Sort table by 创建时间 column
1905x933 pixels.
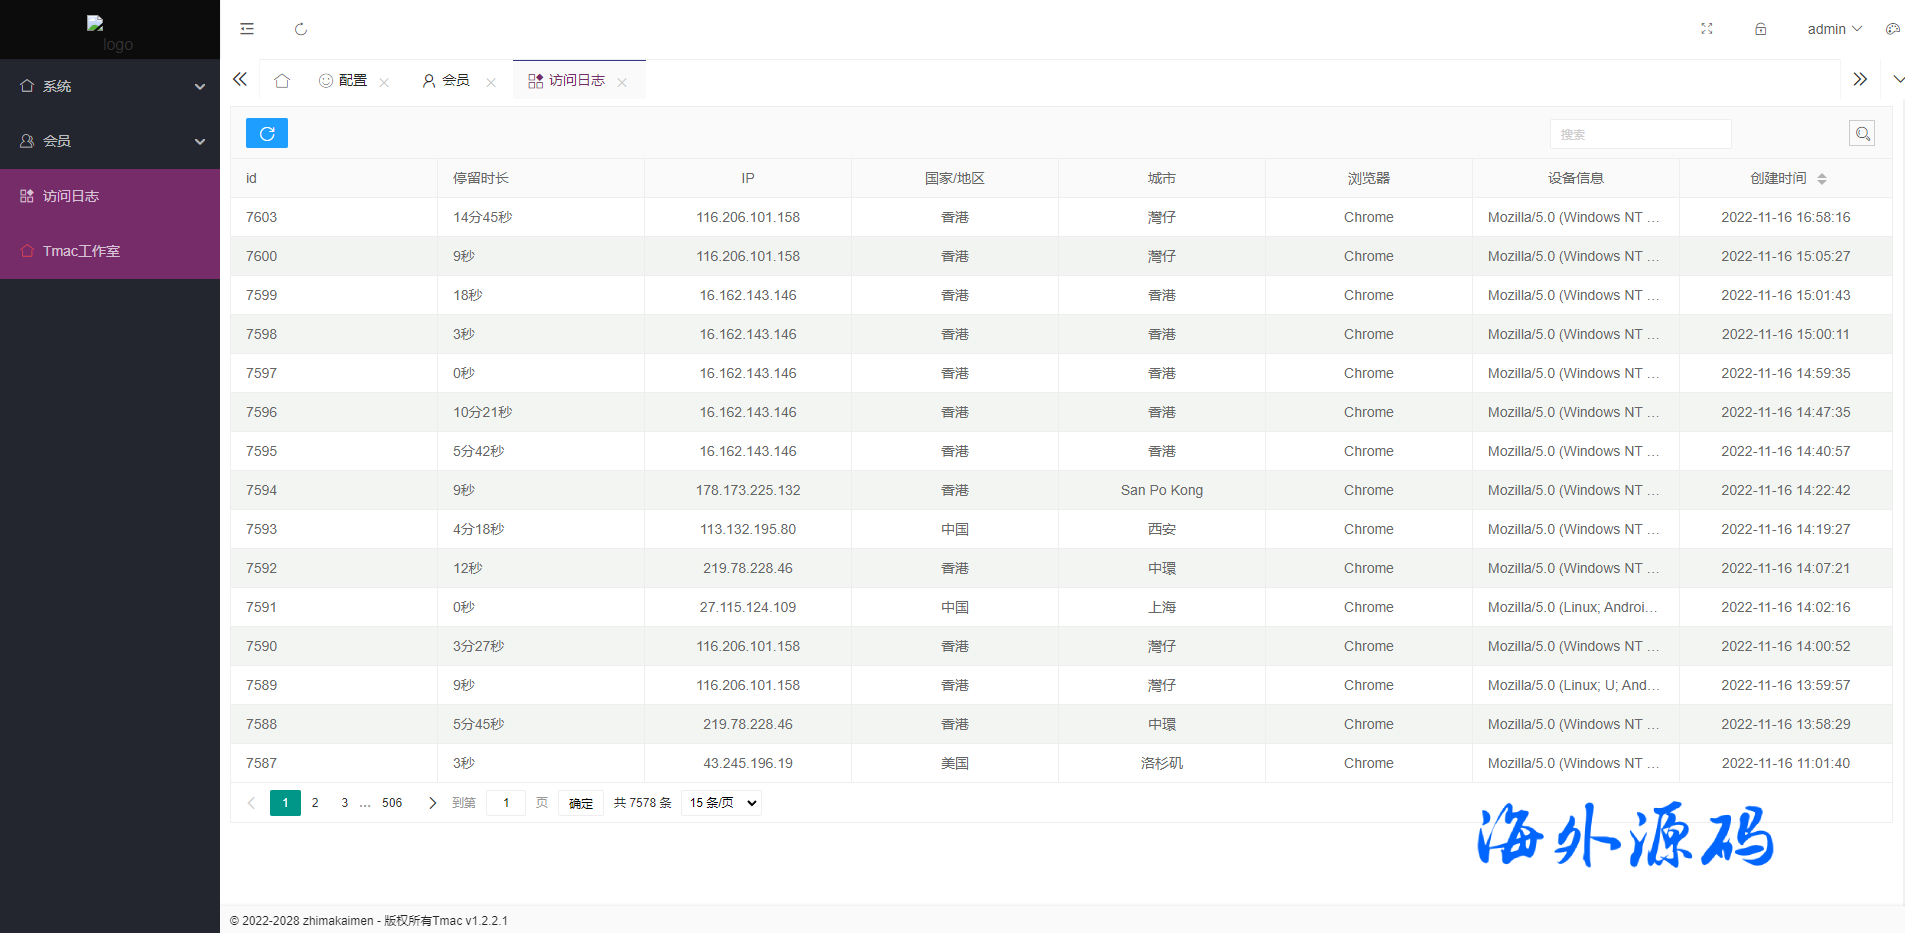point(1822,179)
